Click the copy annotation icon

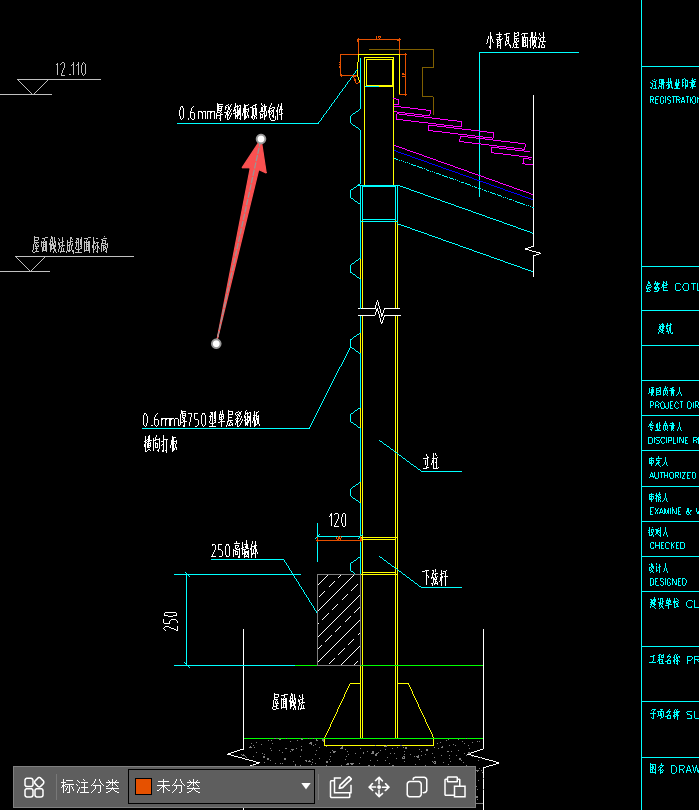coord(416,787)
